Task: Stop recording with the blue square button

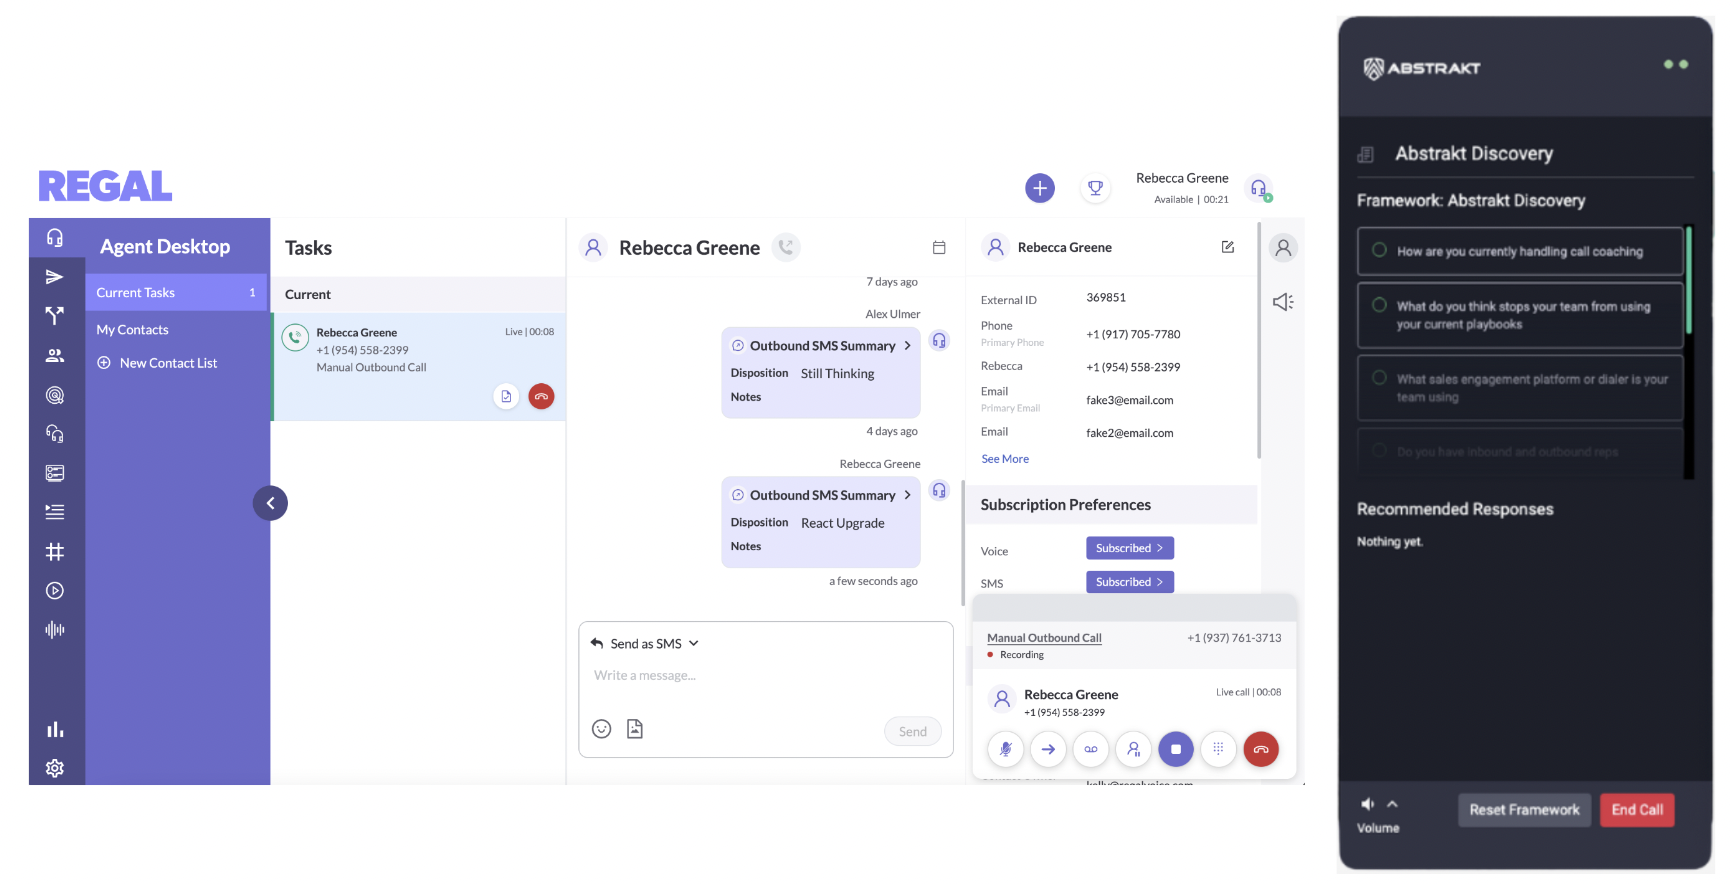Action: coord(1176,749)
